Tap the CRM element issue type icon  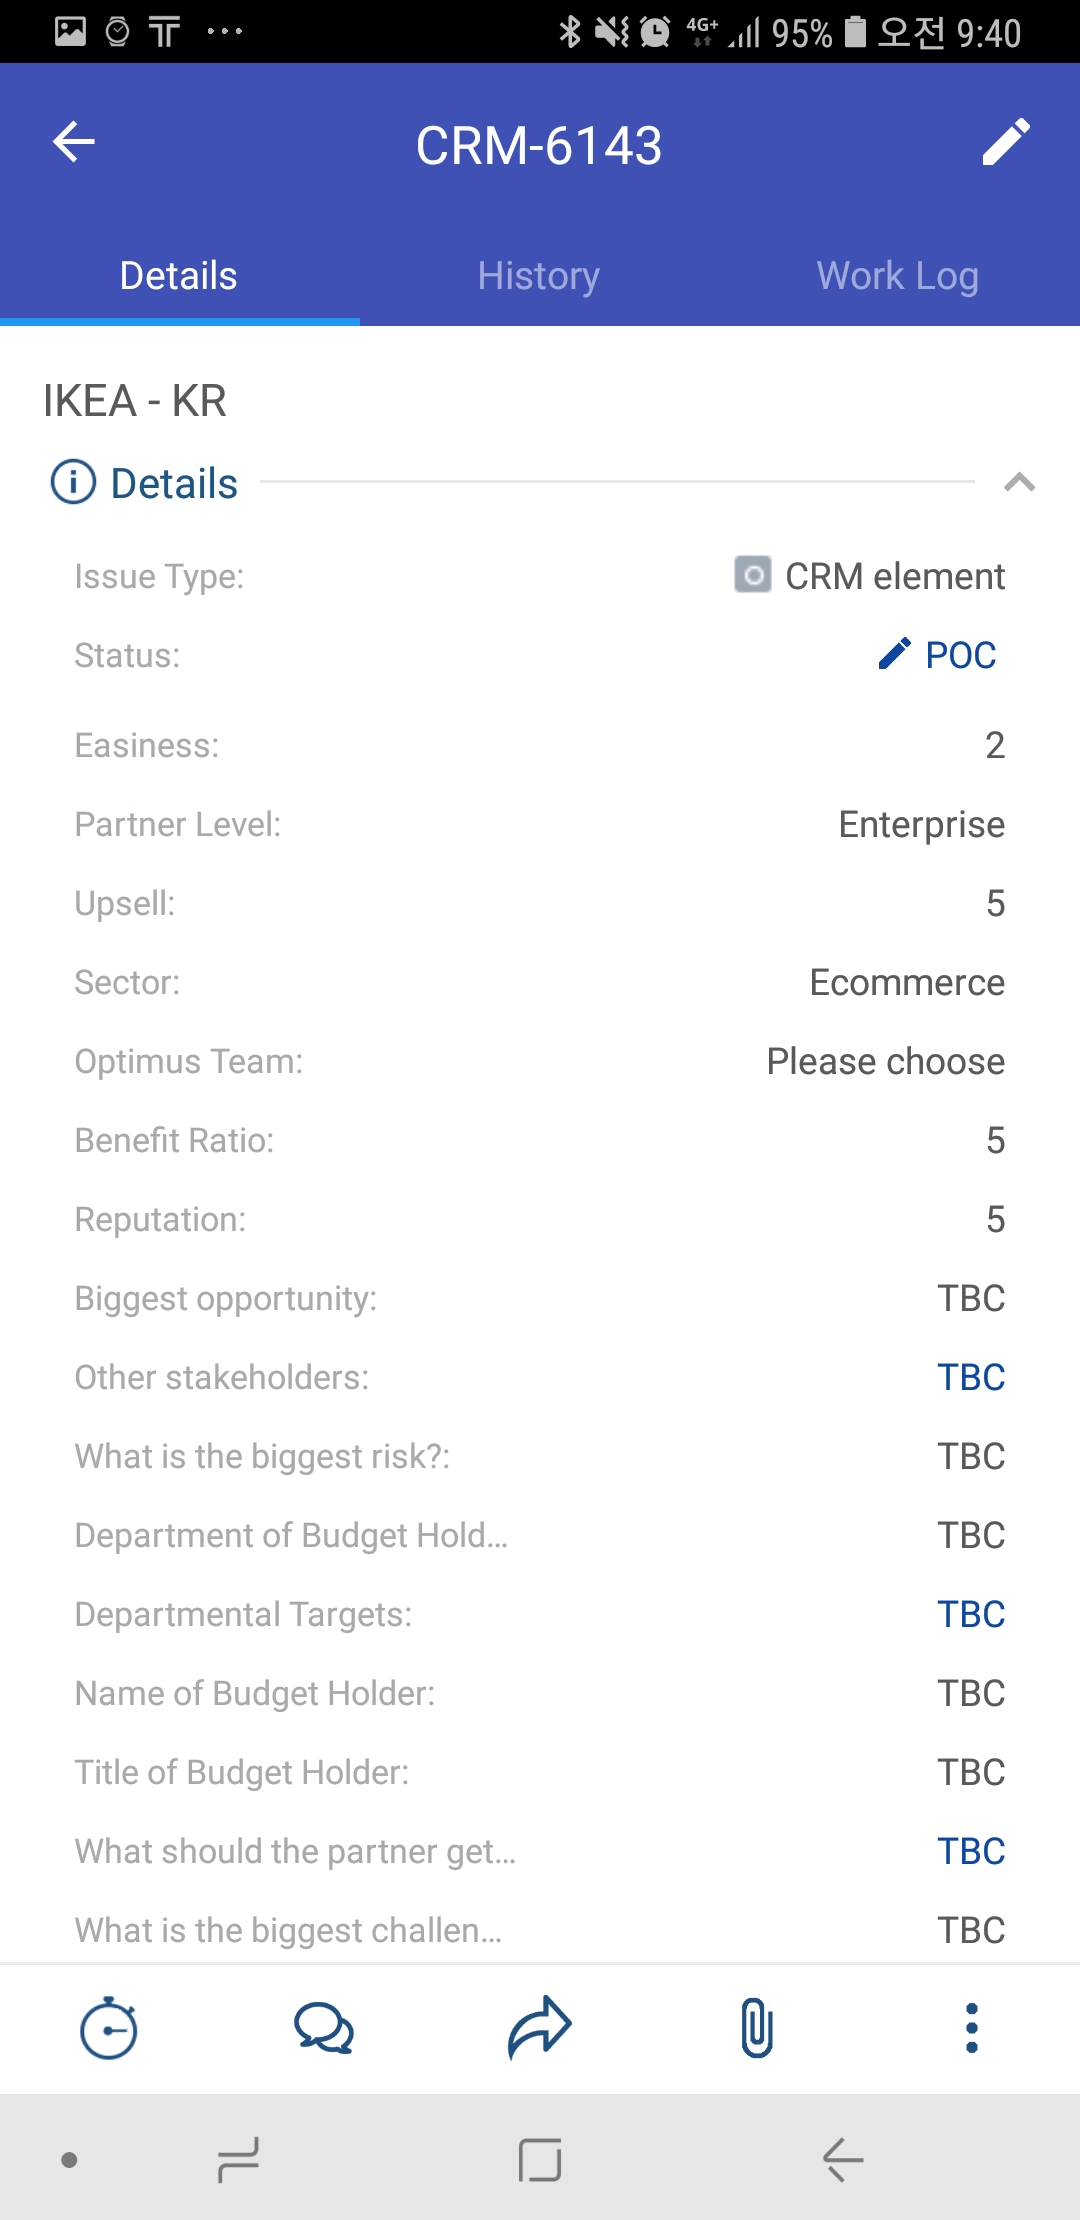[x=753, y=575]
